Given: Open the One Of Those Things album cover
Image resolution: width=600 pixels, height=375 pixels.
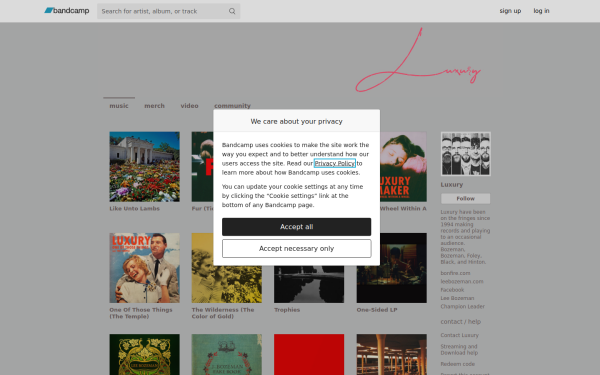Looking at the screenshot, I should click(x=144, y=268).
